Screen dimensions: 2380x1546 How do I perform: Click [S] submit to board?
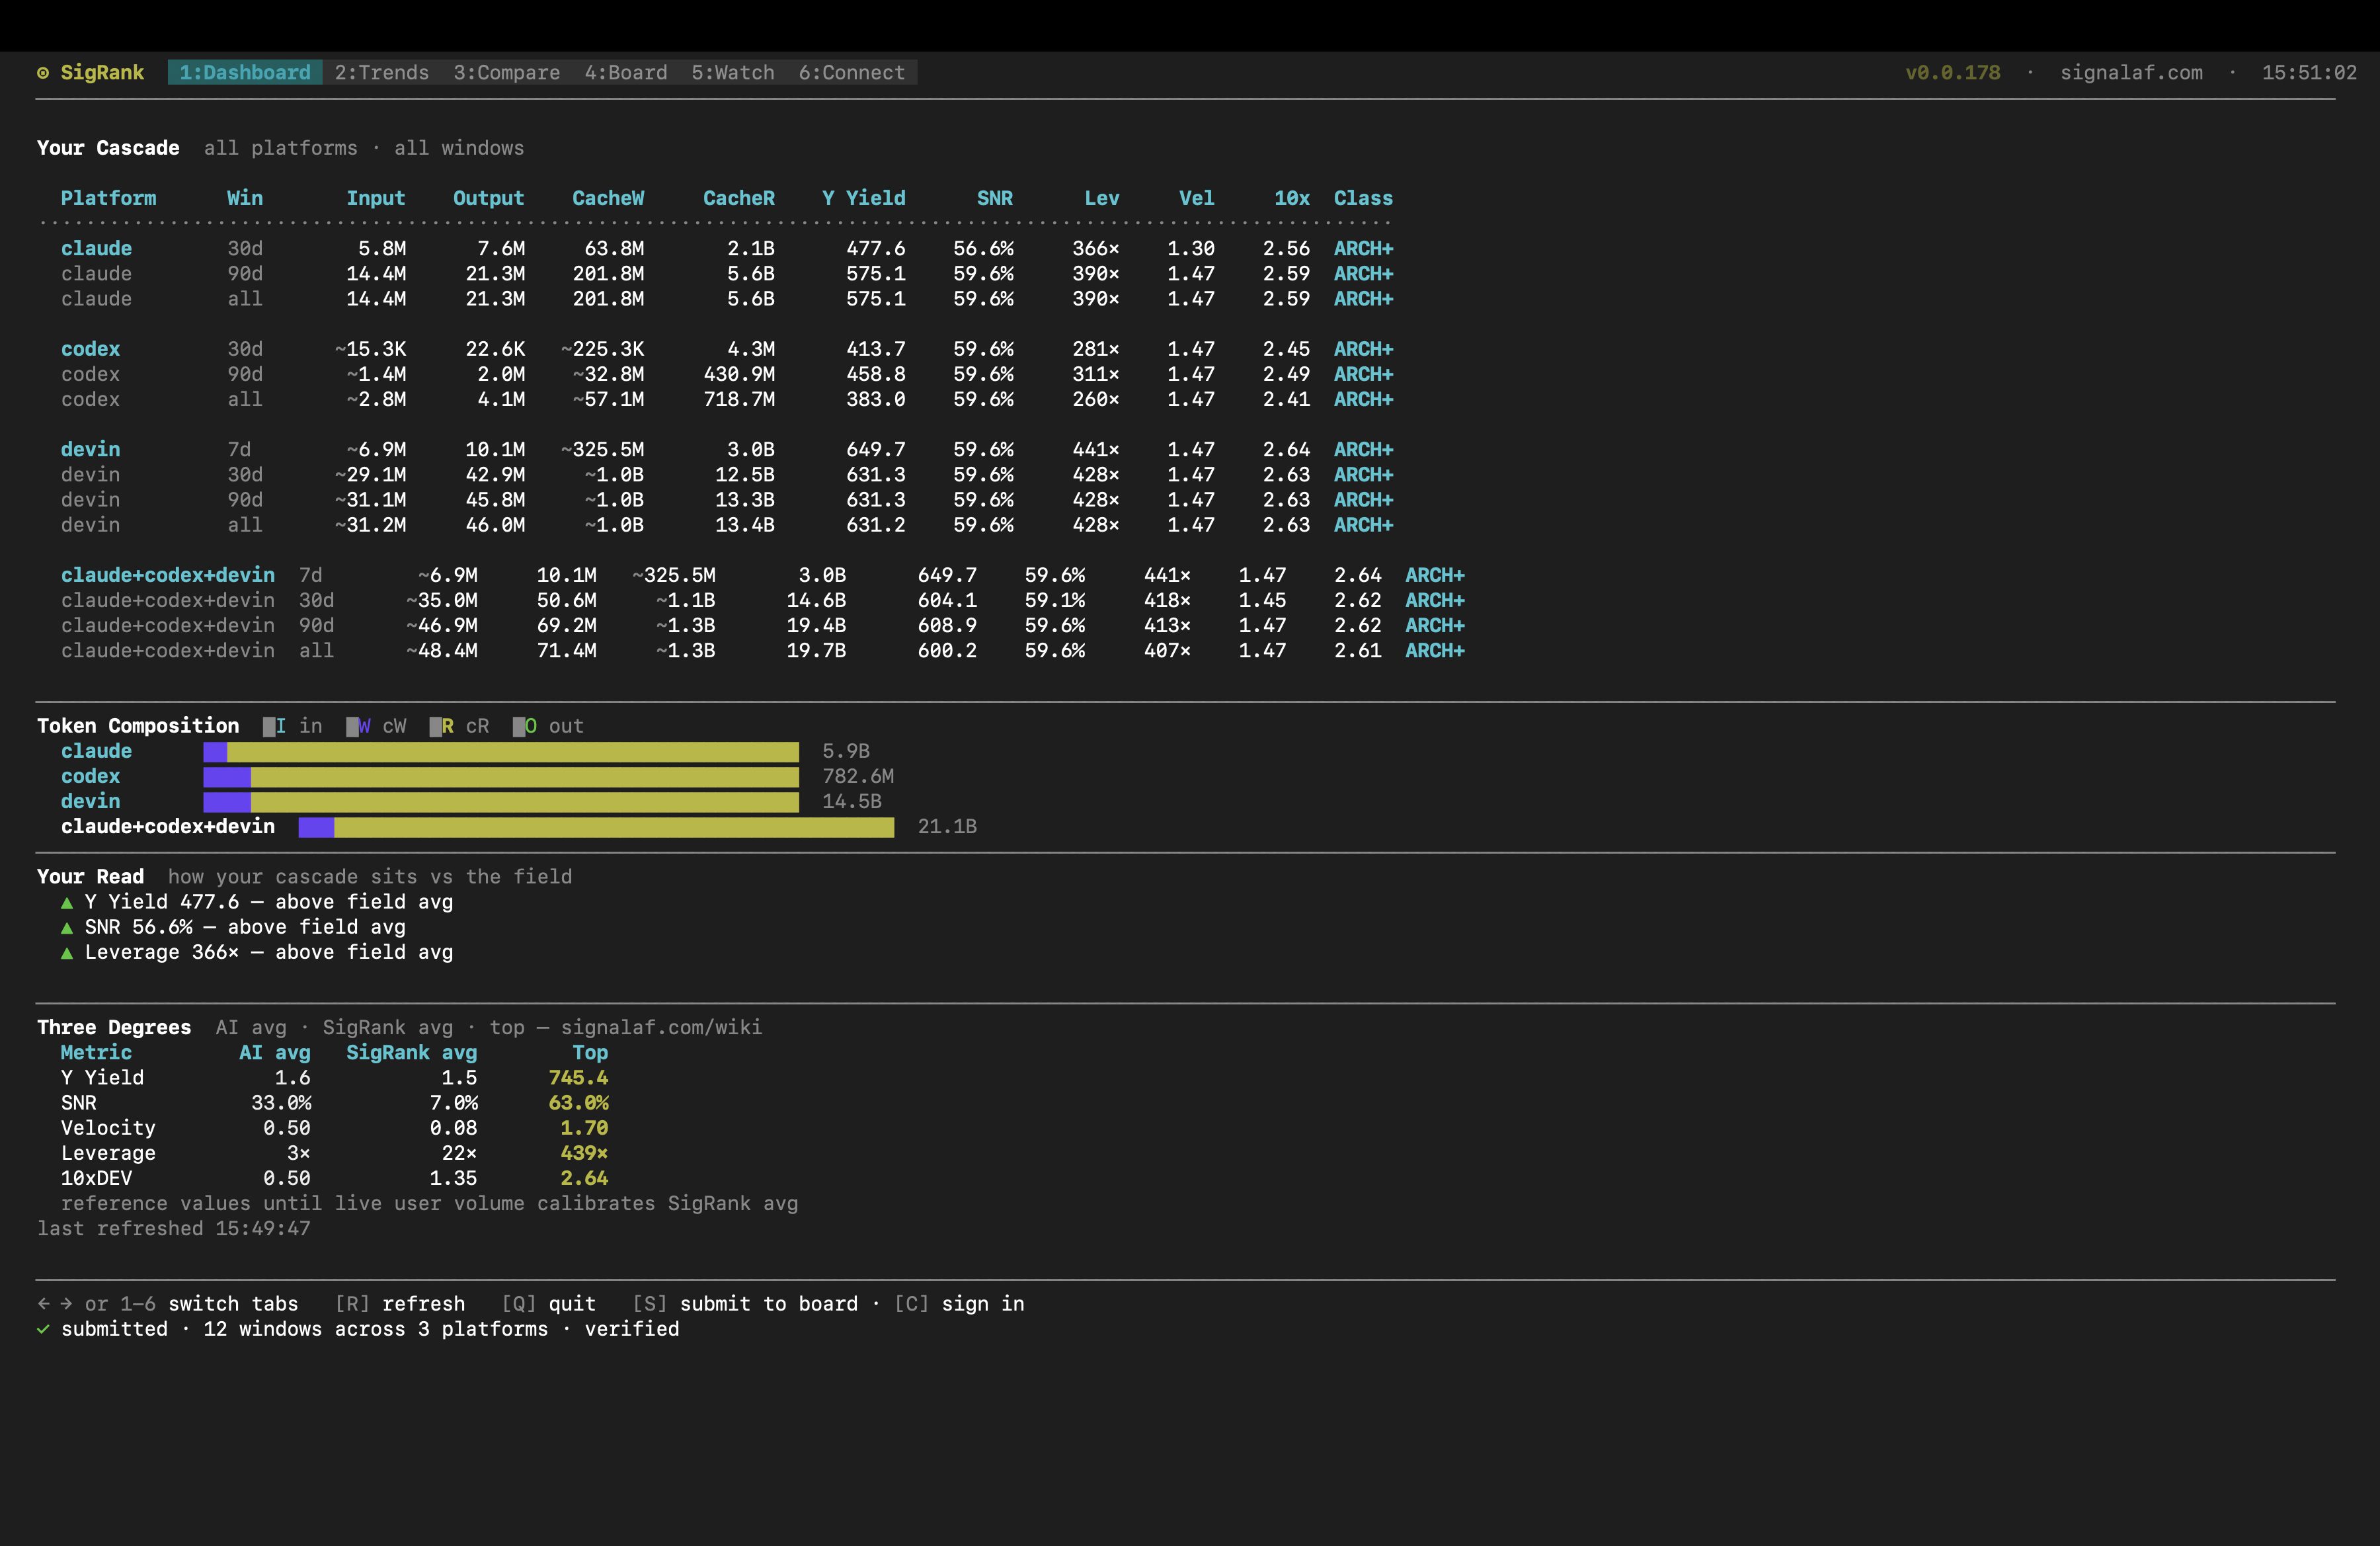point(745,1304)
